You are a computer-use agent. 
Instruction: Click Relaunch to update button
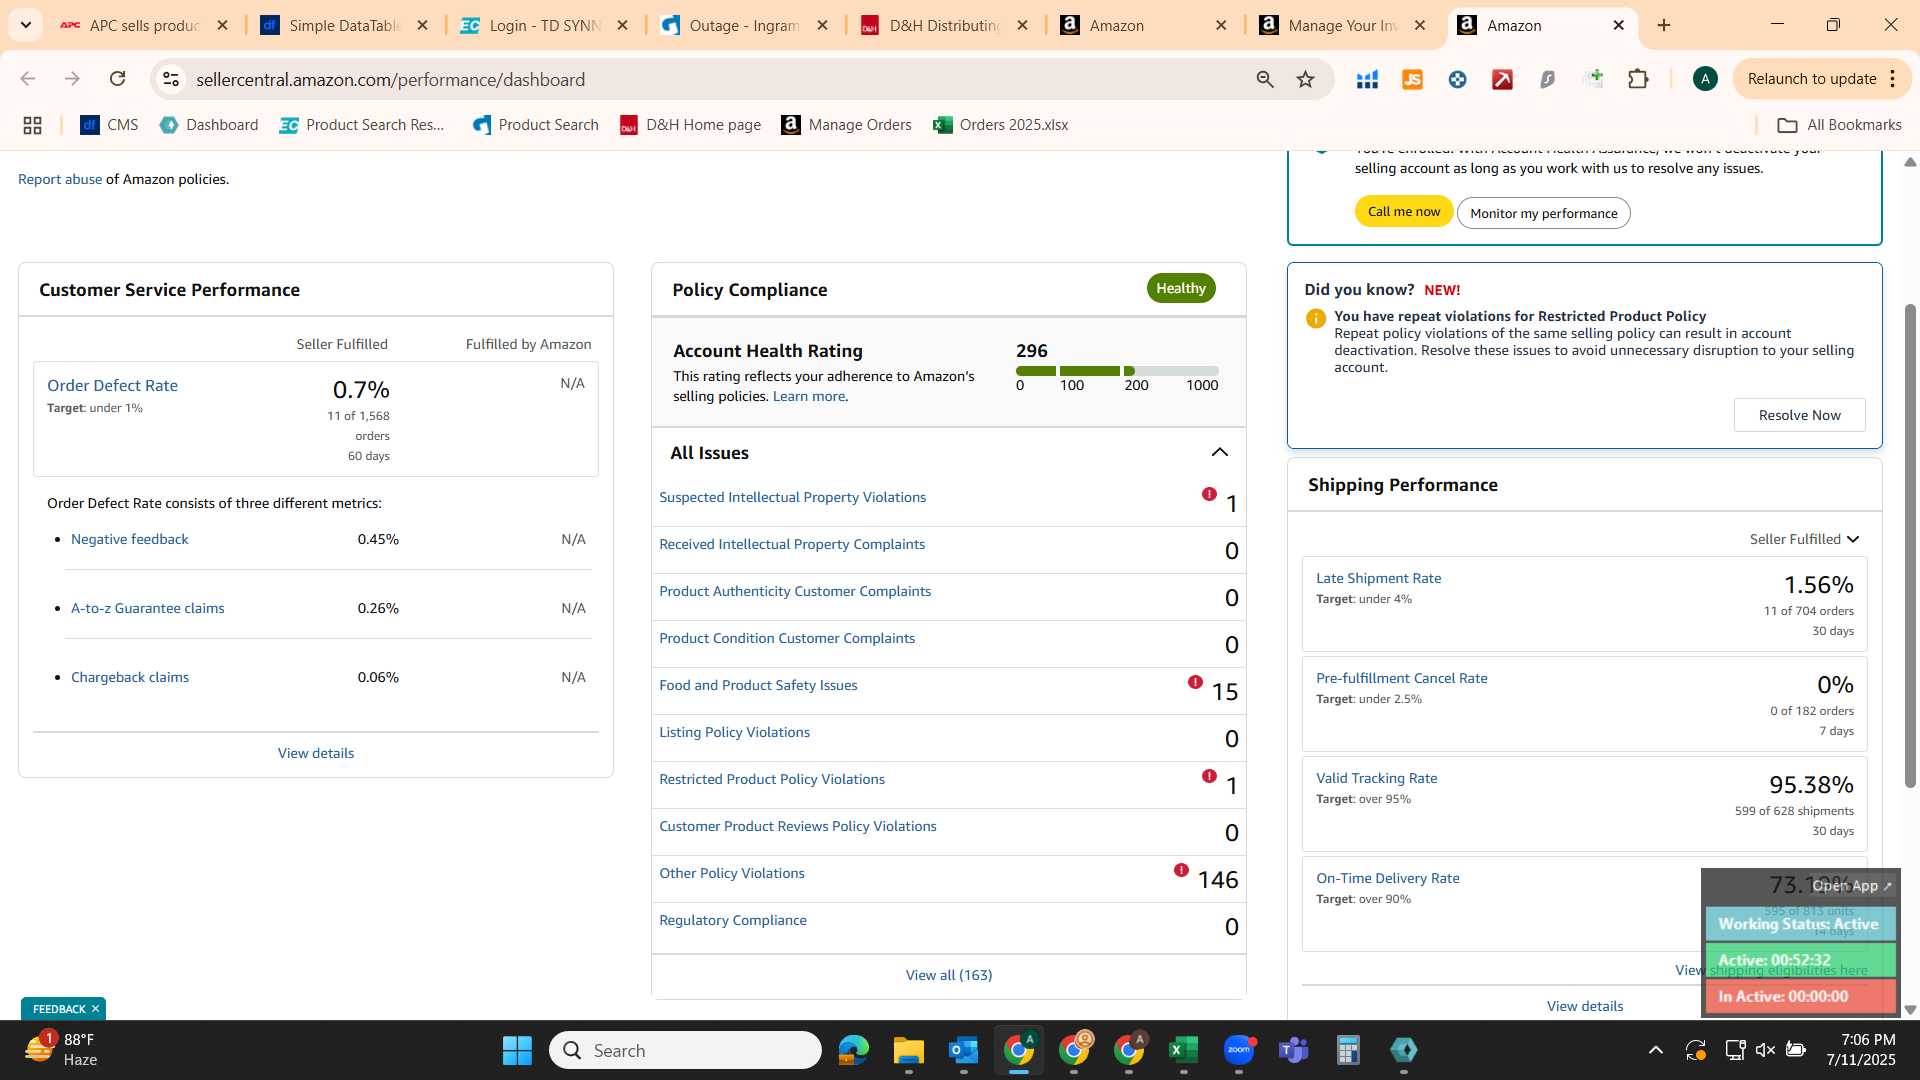click(1811, 79)
